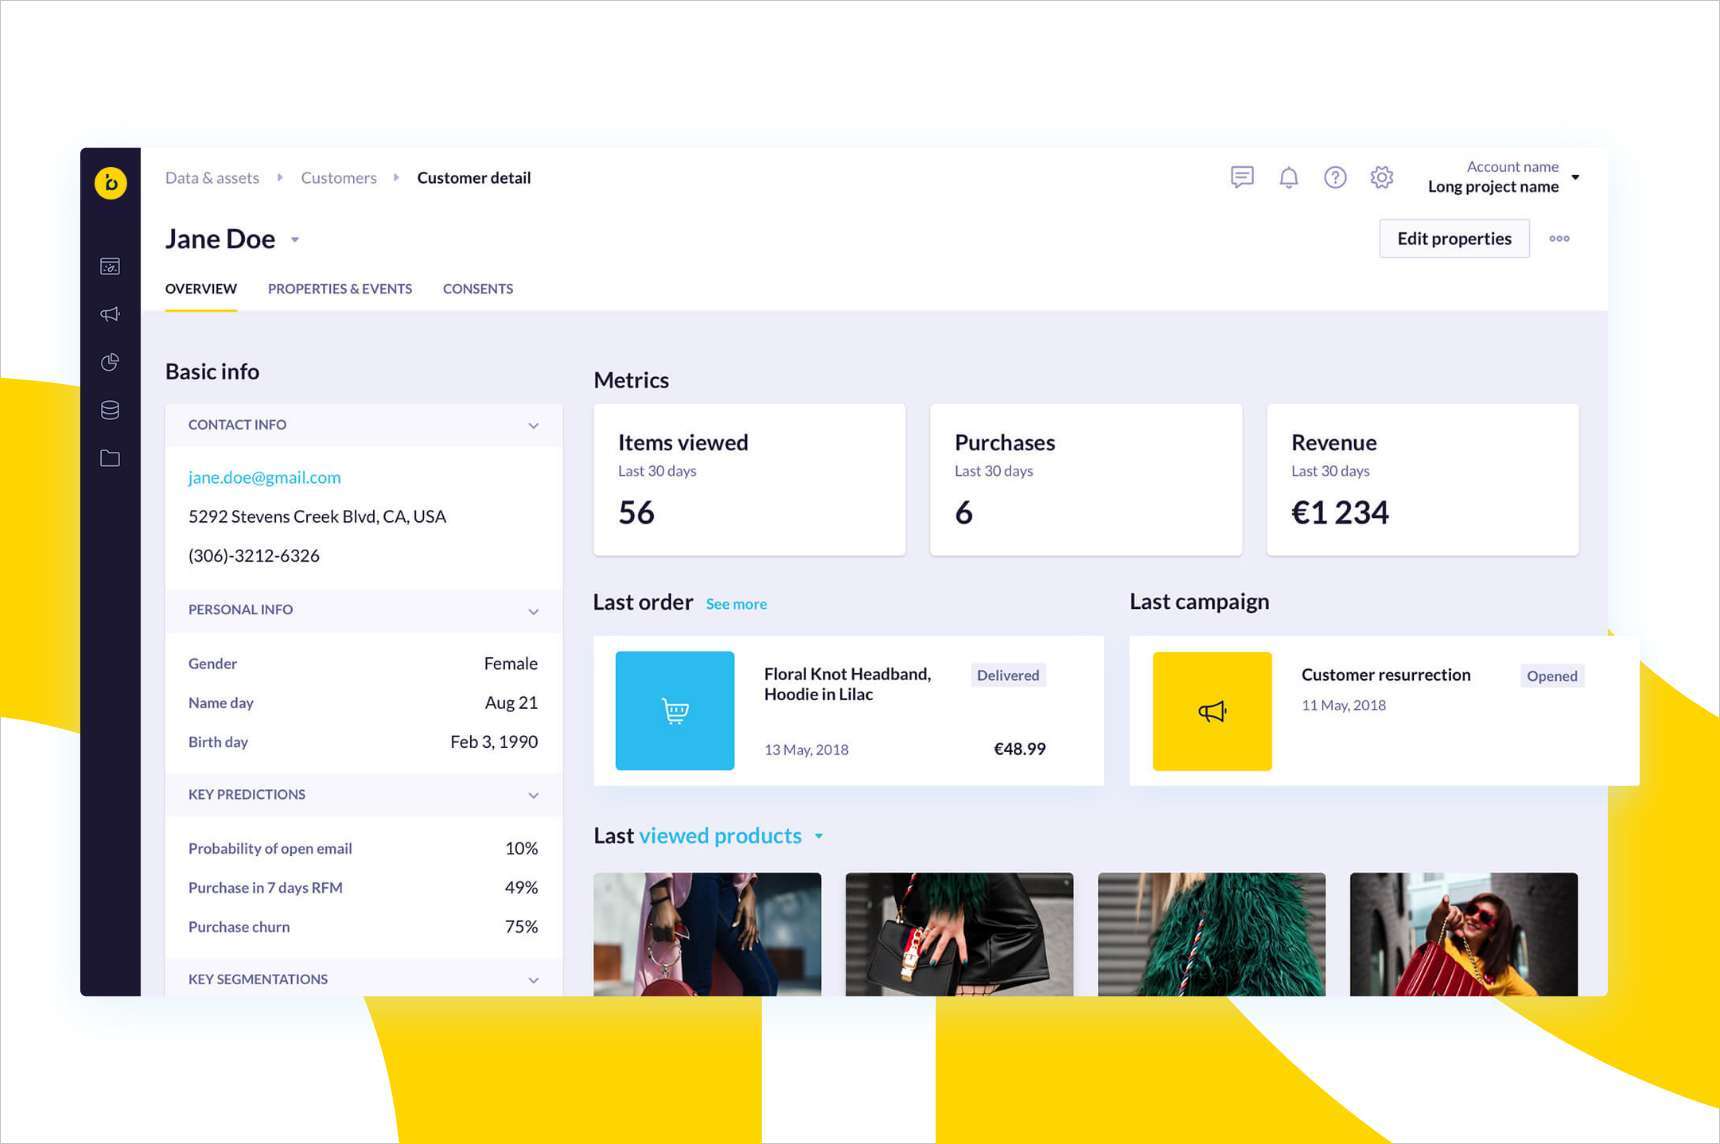Expand the Key Segmentations section

(533, 980)
